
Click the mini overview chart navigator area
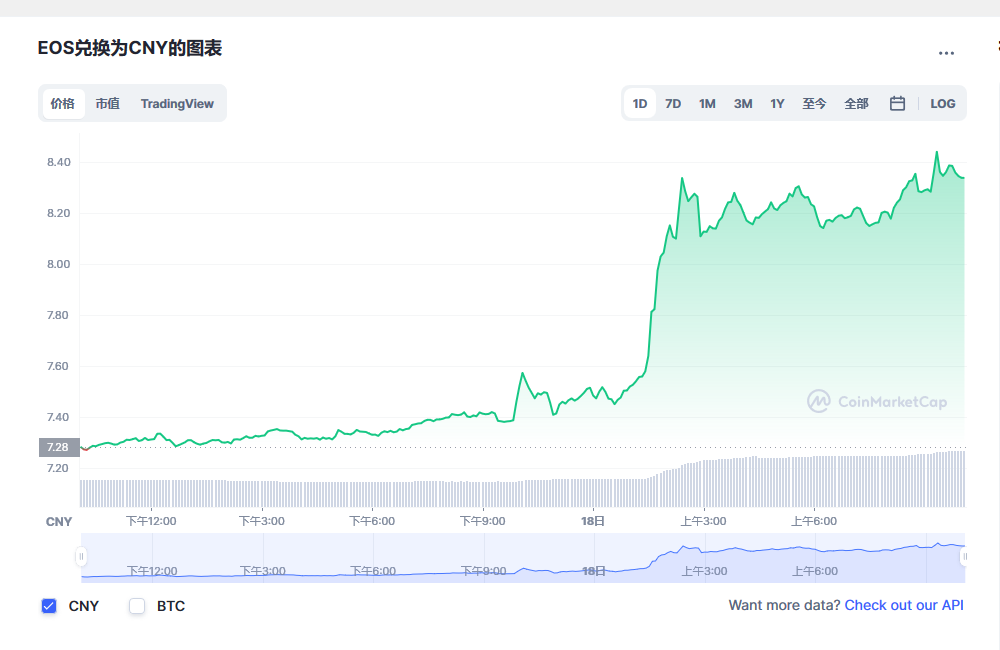coord(523,558)
